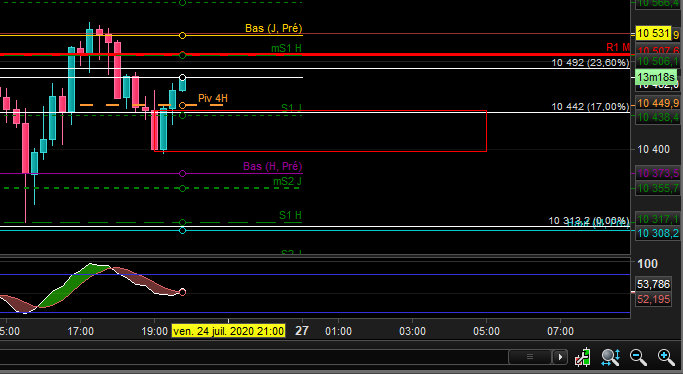Viewport: 683px width, 374px height.
Task: Click the 05:00 time axis label
Action: pyautogui.click(x=487, y=331)
